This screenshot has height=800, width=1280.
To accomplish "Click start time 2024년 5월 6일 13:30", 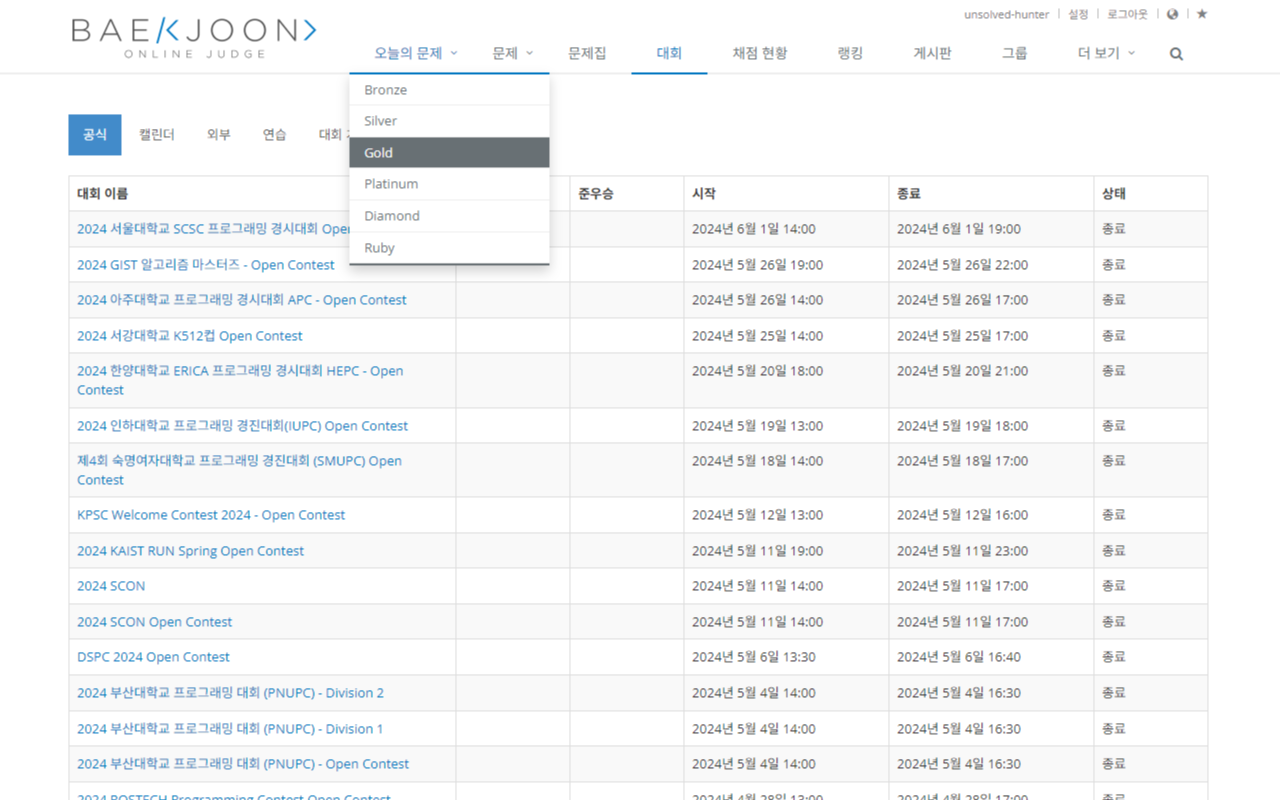I will click(x=754, y=657).
